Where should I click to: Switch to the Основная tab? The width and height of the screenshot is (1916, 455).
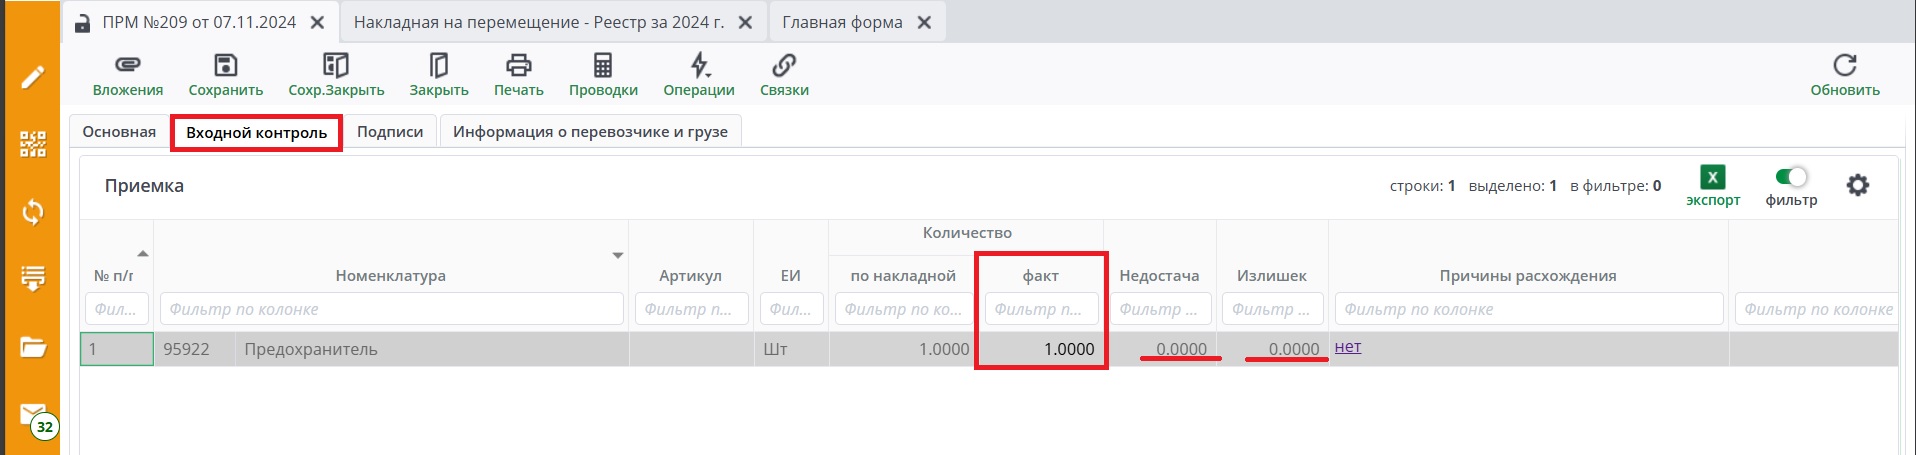tap(119, 132)
